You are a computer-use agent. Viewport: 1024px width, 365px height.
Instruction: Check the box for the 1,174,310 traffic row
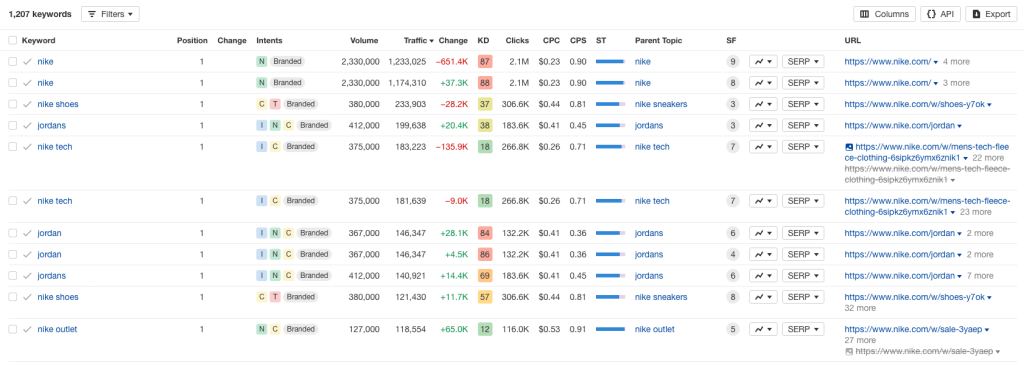[12, 83]
